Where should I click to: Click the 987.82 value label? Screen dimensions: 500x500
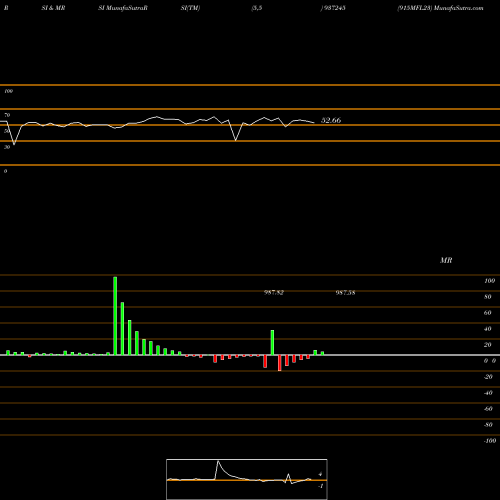pos(274,293)
